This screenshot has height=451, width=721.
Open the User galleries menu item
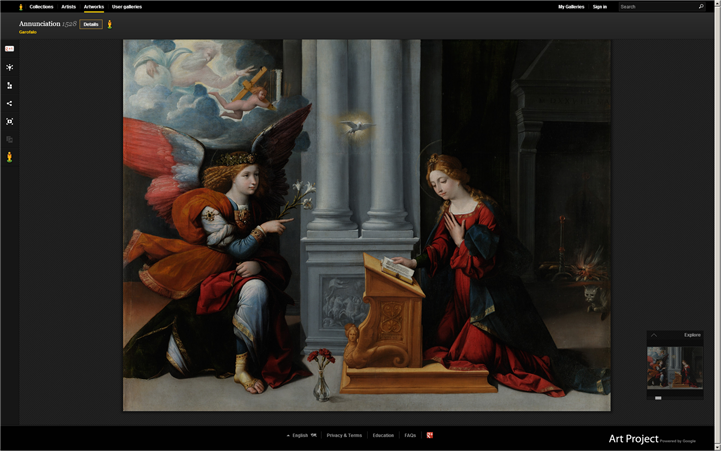pos(127,7)
